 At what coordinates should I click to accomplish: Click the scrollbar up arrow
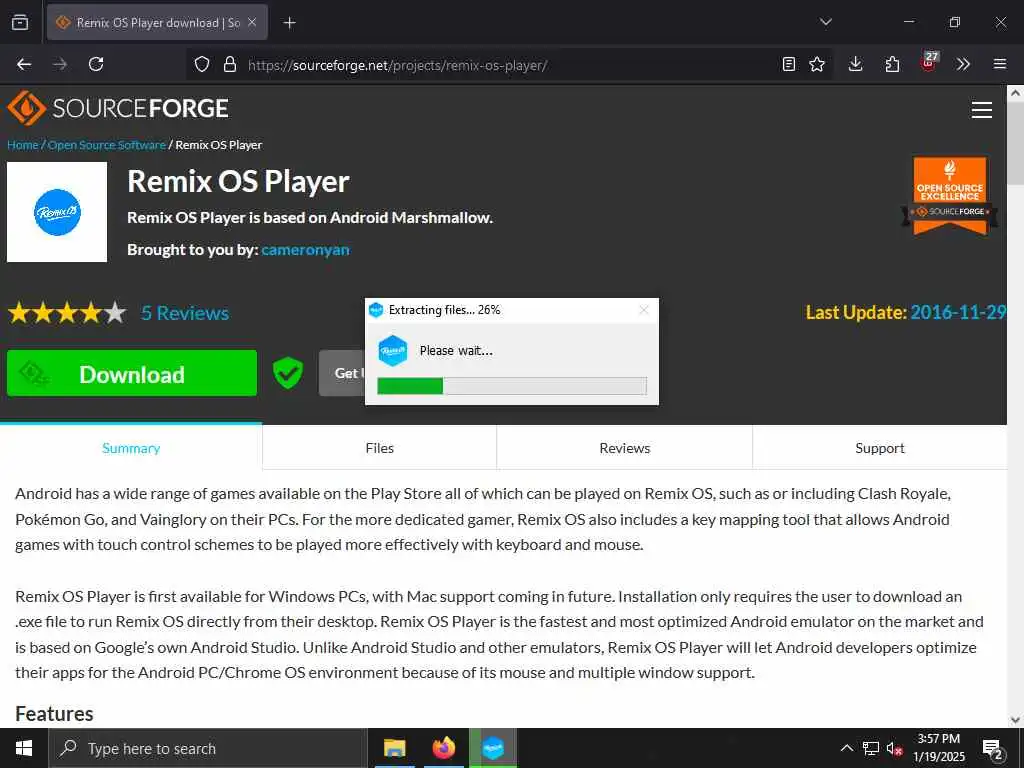click(1016, 93)
